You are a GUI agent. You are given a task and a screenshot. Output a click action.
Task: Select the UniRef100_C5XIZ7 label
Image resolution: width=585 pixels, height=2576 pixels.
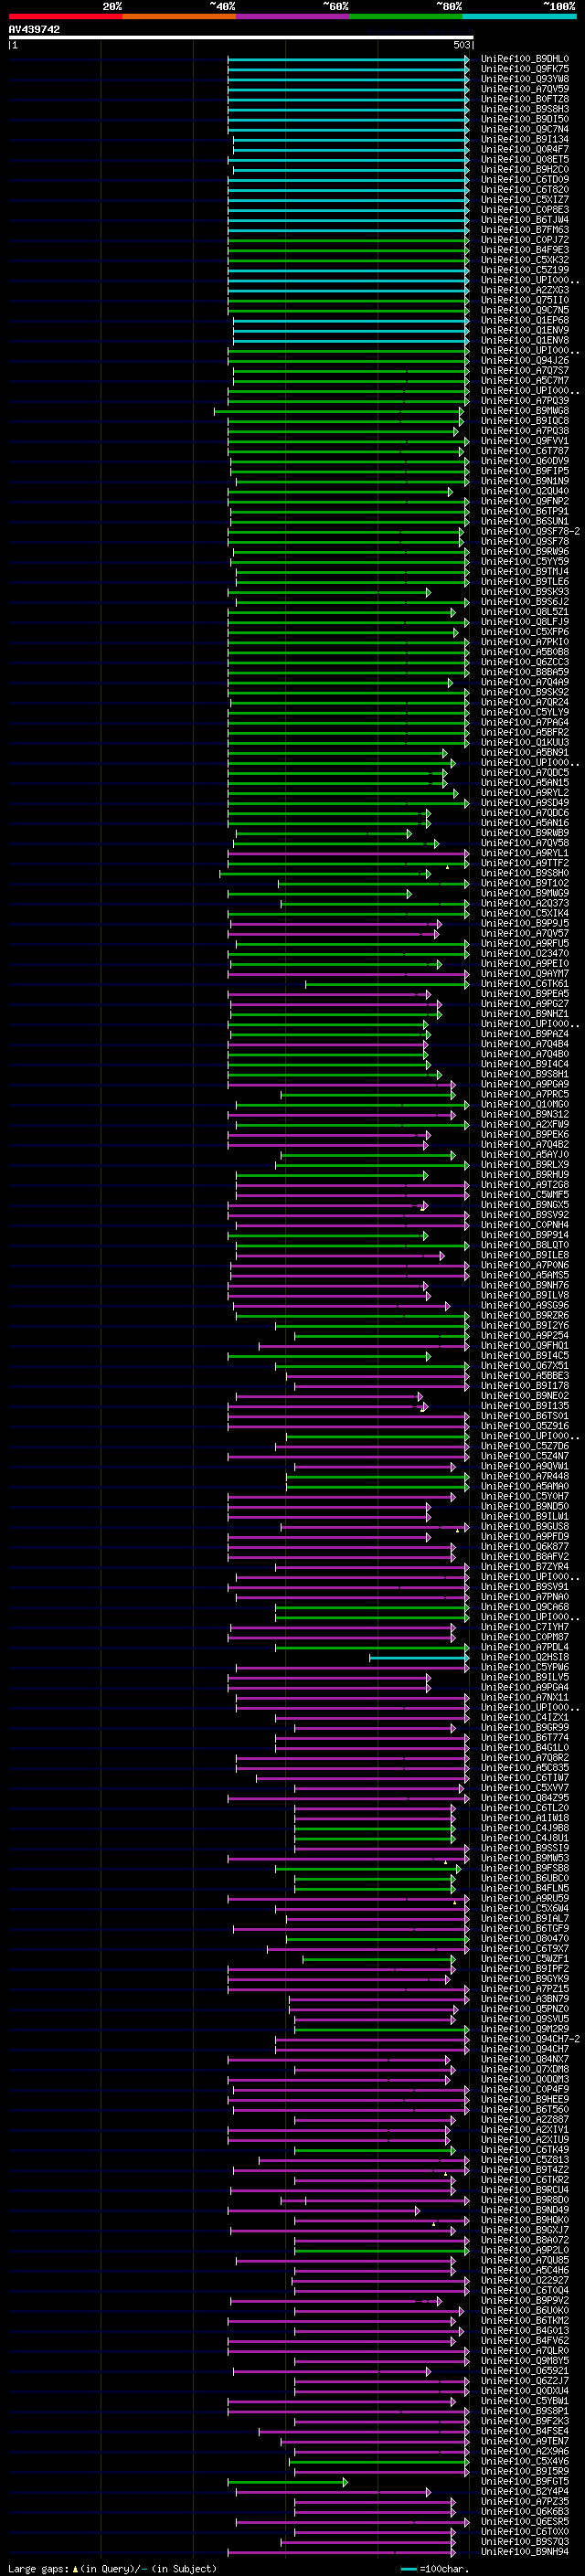click(524, 200)
